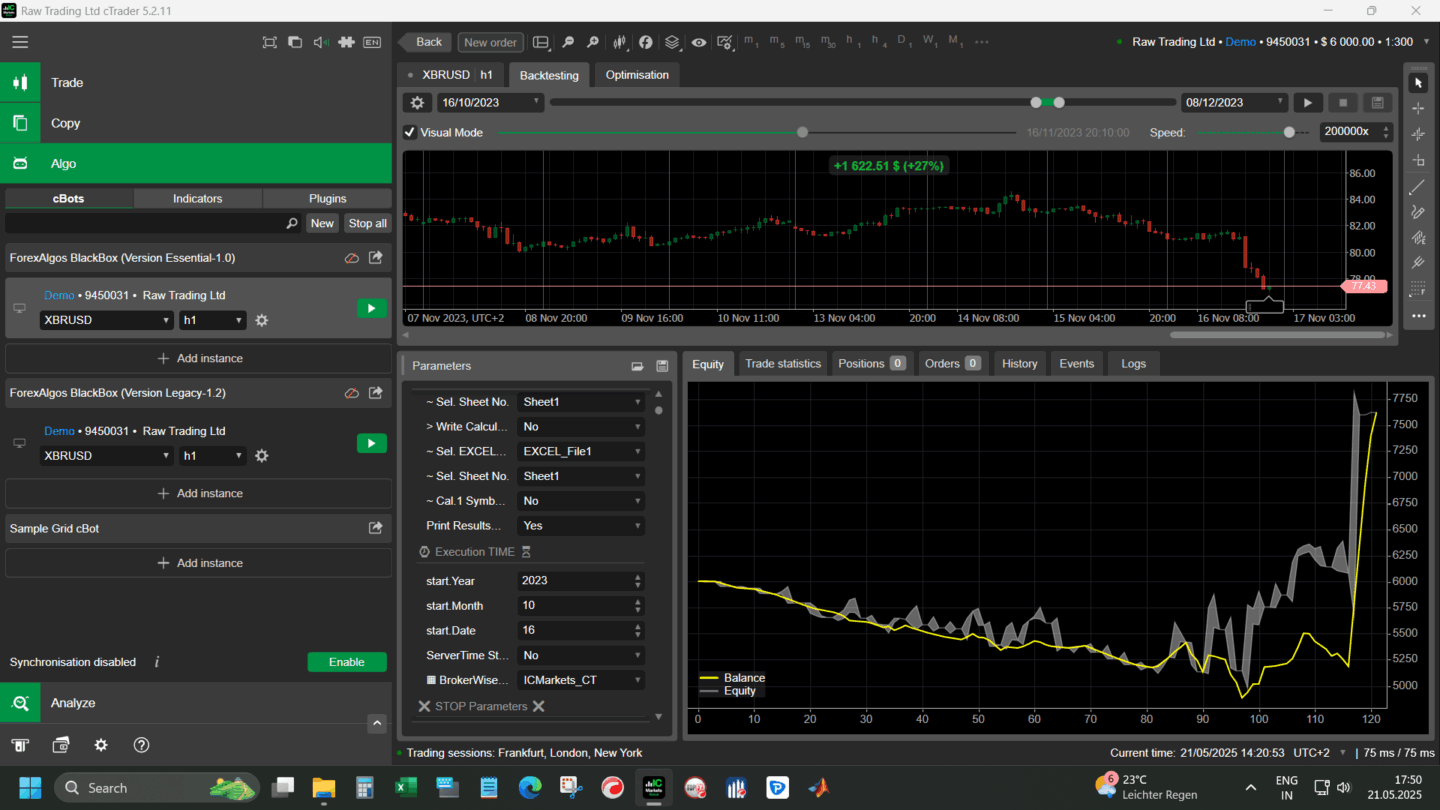This screenshot has height=810, width=1440.
Task: Select the trend line drawing tool
Action: coord(1417,187)
